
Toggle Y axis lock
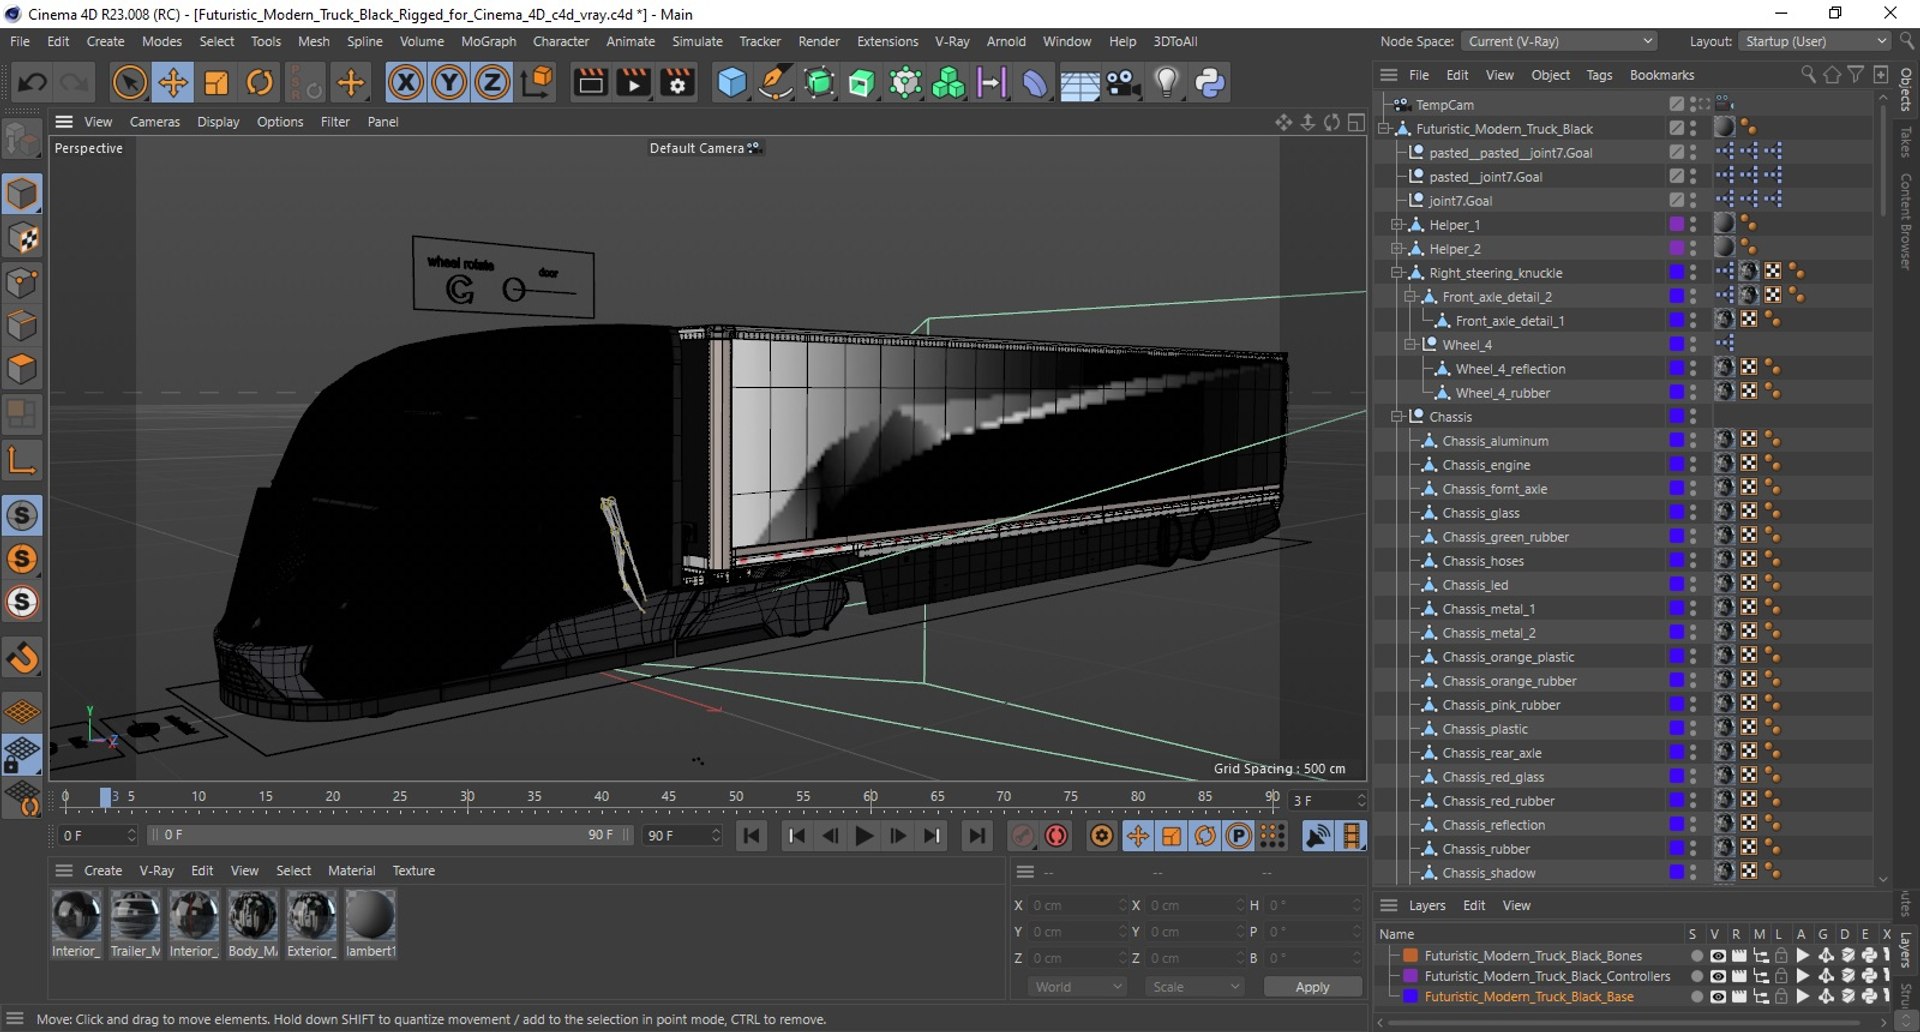[x=449, y=82]
